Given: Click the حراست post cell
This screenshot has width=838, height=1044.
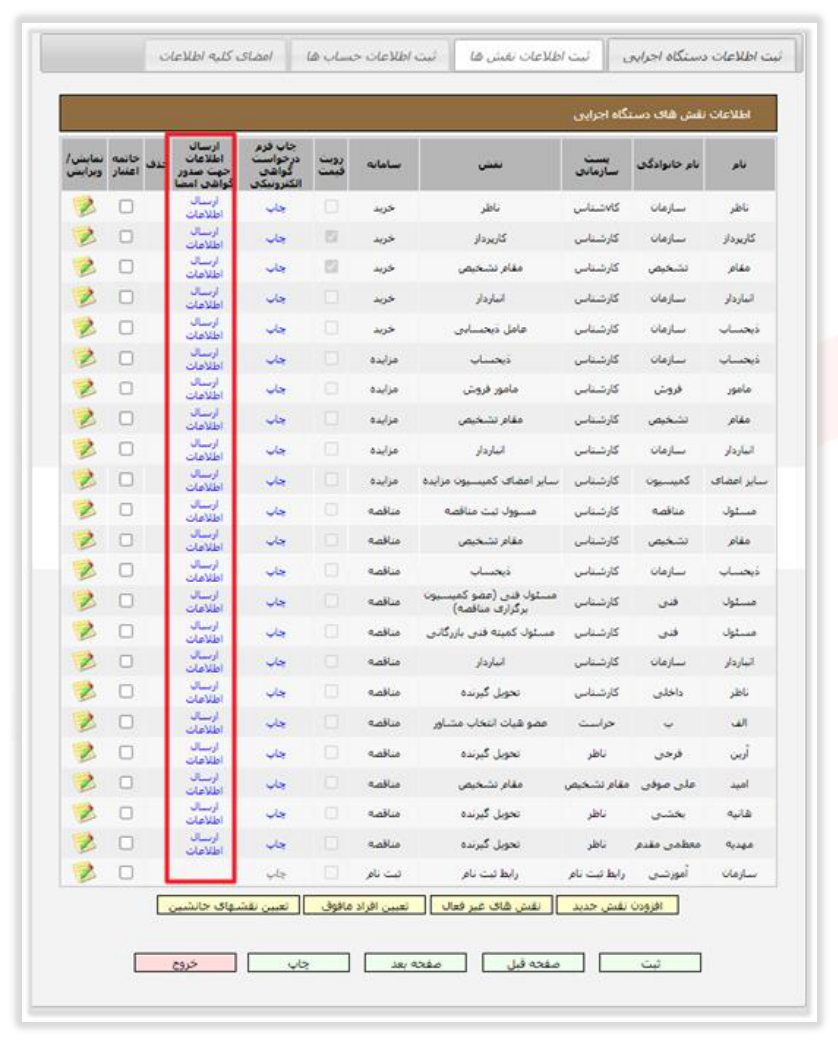Looking at the screenshot, I should point(596,723).
